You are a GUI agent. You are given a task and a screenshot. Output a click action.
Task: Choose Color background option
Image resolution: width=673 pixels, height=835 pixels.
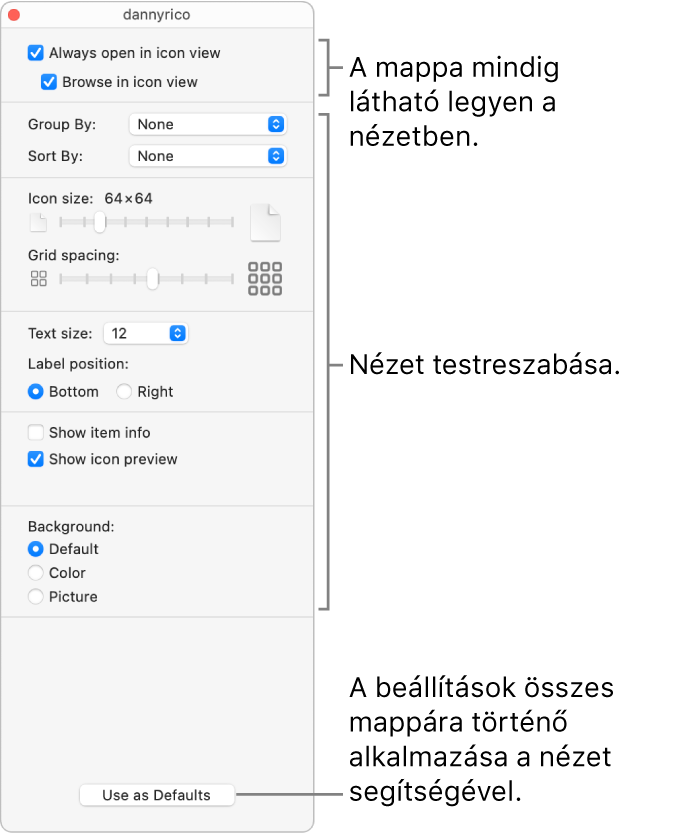point(36,573)
